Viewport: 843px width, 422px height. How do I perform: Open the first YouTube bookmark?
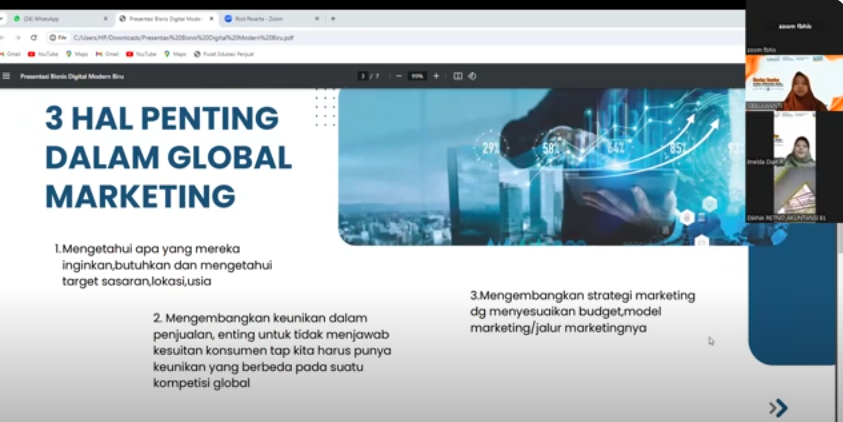[43, 54]
